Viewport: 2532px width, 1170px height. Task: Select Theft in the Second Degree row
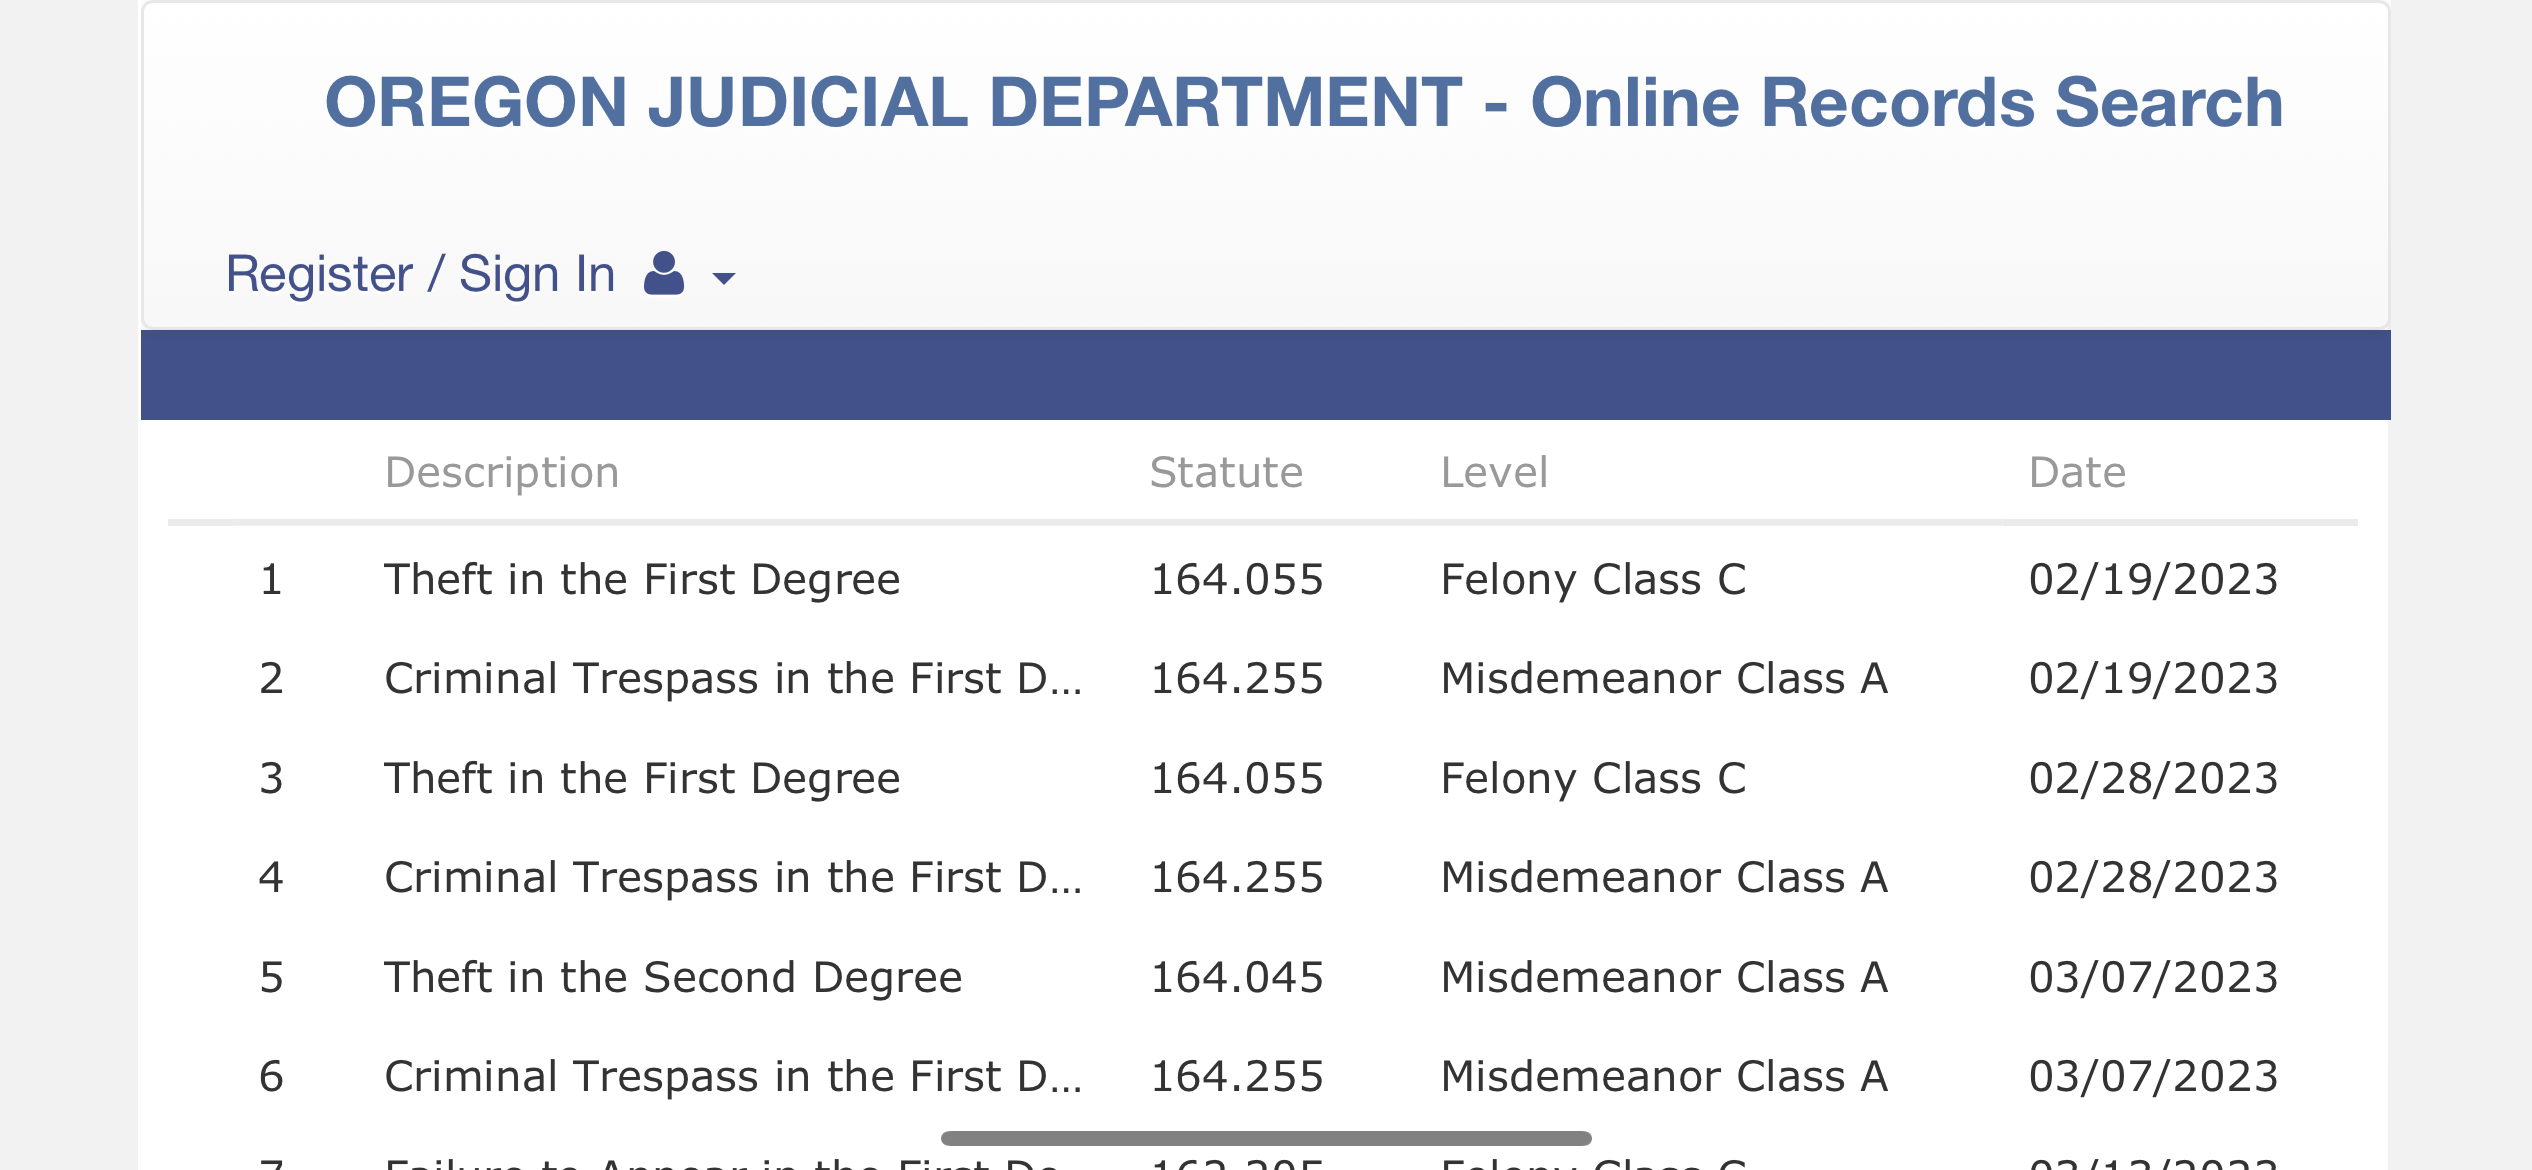1263,978
